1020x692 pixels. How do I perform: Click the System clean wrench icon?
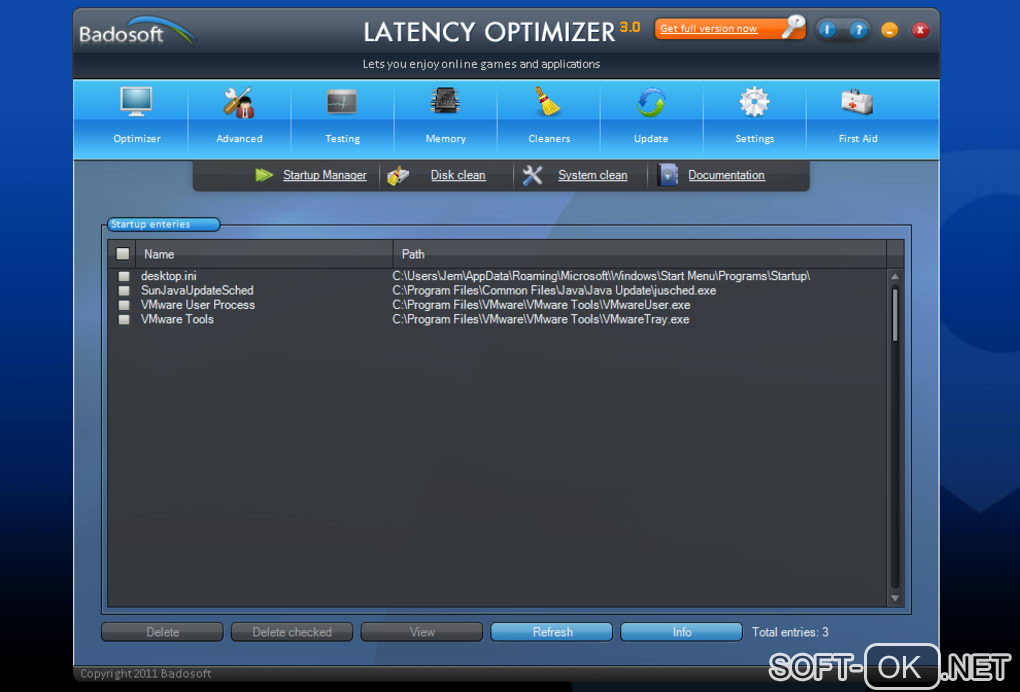tap(532, 175)
